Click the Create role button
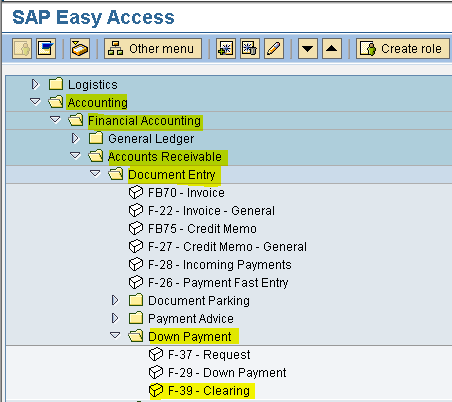452x402 pixels. [x=403, y=49]
